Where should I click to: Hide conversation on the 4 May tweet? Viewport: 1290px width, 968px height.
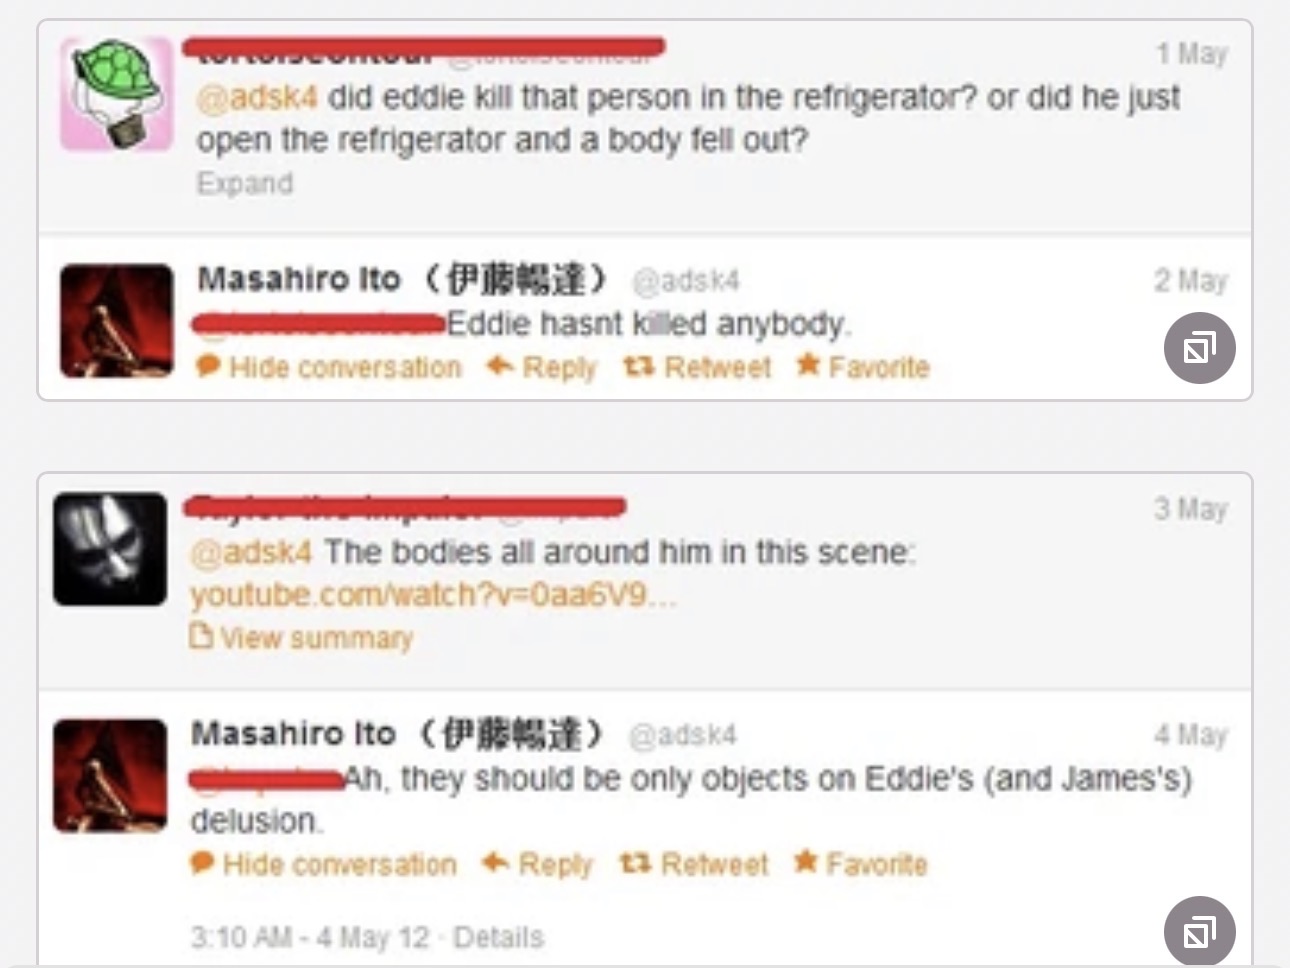click(324, 863)
